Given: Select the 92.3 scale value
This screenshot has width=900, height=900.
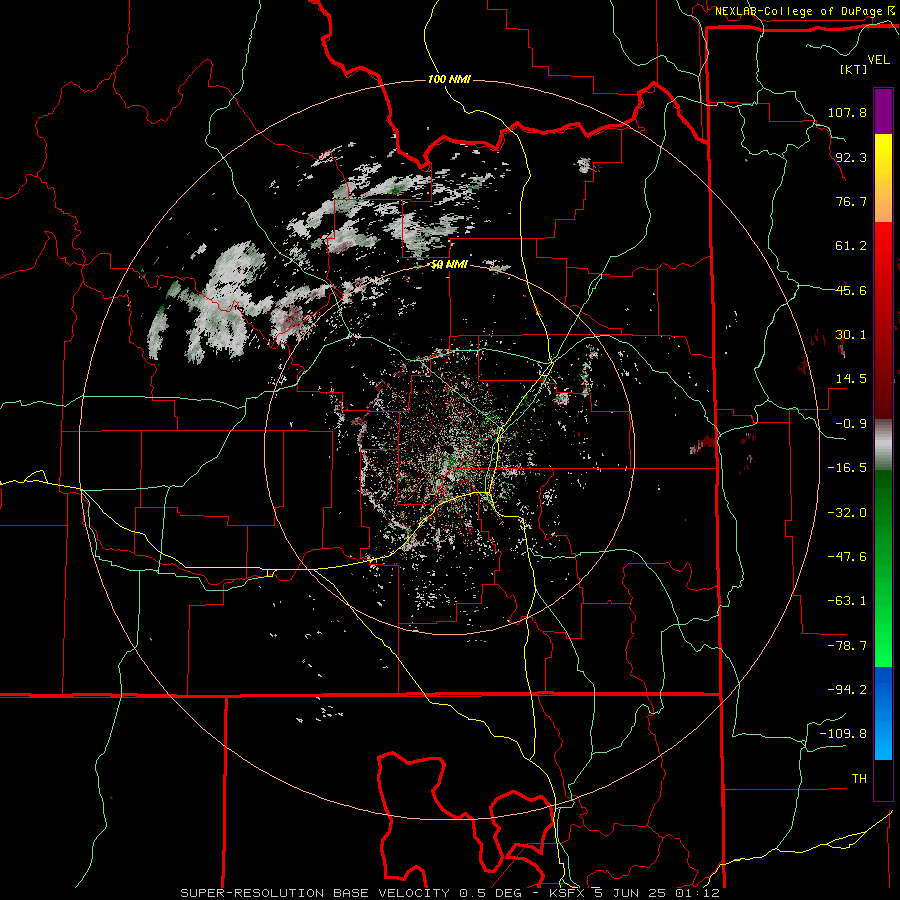Looking at the screenshot, I should [851, 157].
